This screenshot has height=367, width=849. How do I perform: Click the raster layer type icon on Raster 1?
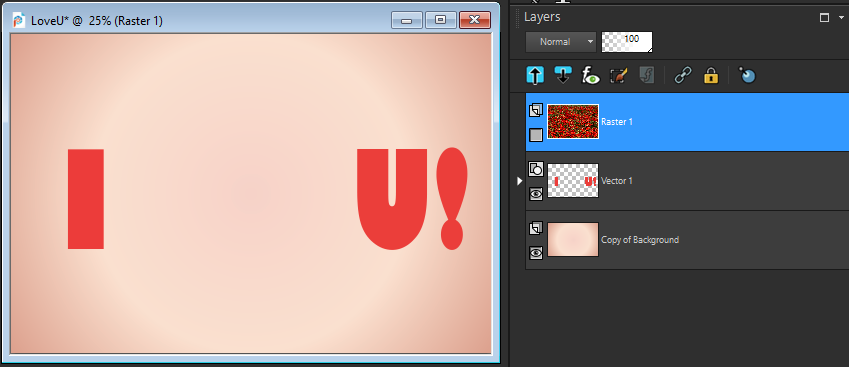(535, 110)
